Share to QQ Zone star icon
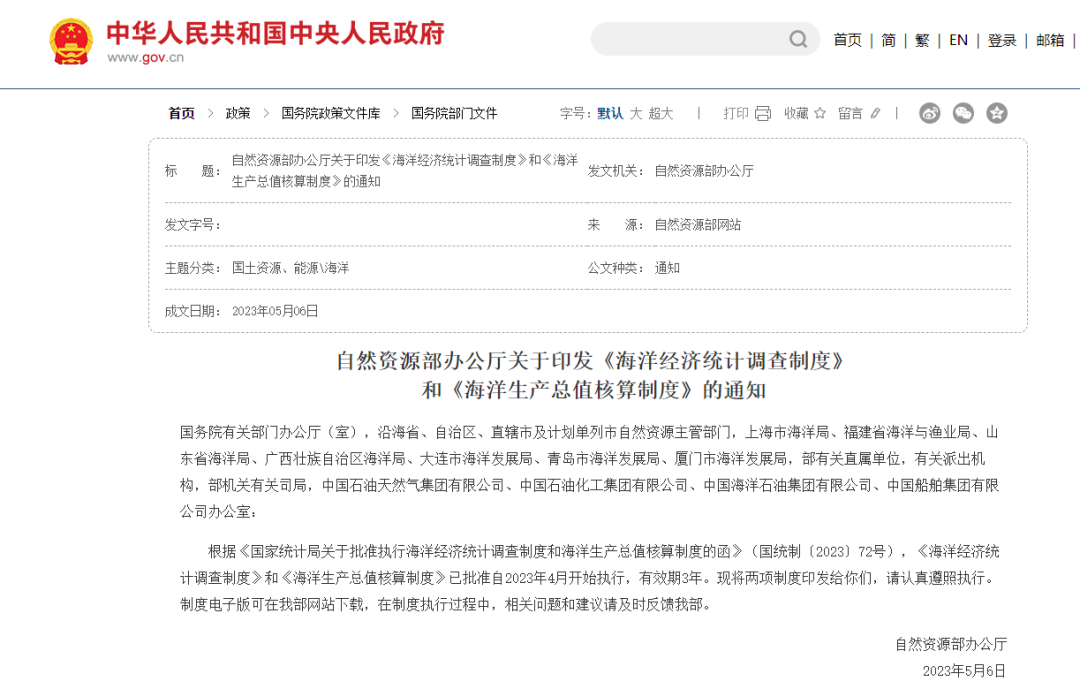The height and width of the screenshot is (689, 1080). [996, 113]
